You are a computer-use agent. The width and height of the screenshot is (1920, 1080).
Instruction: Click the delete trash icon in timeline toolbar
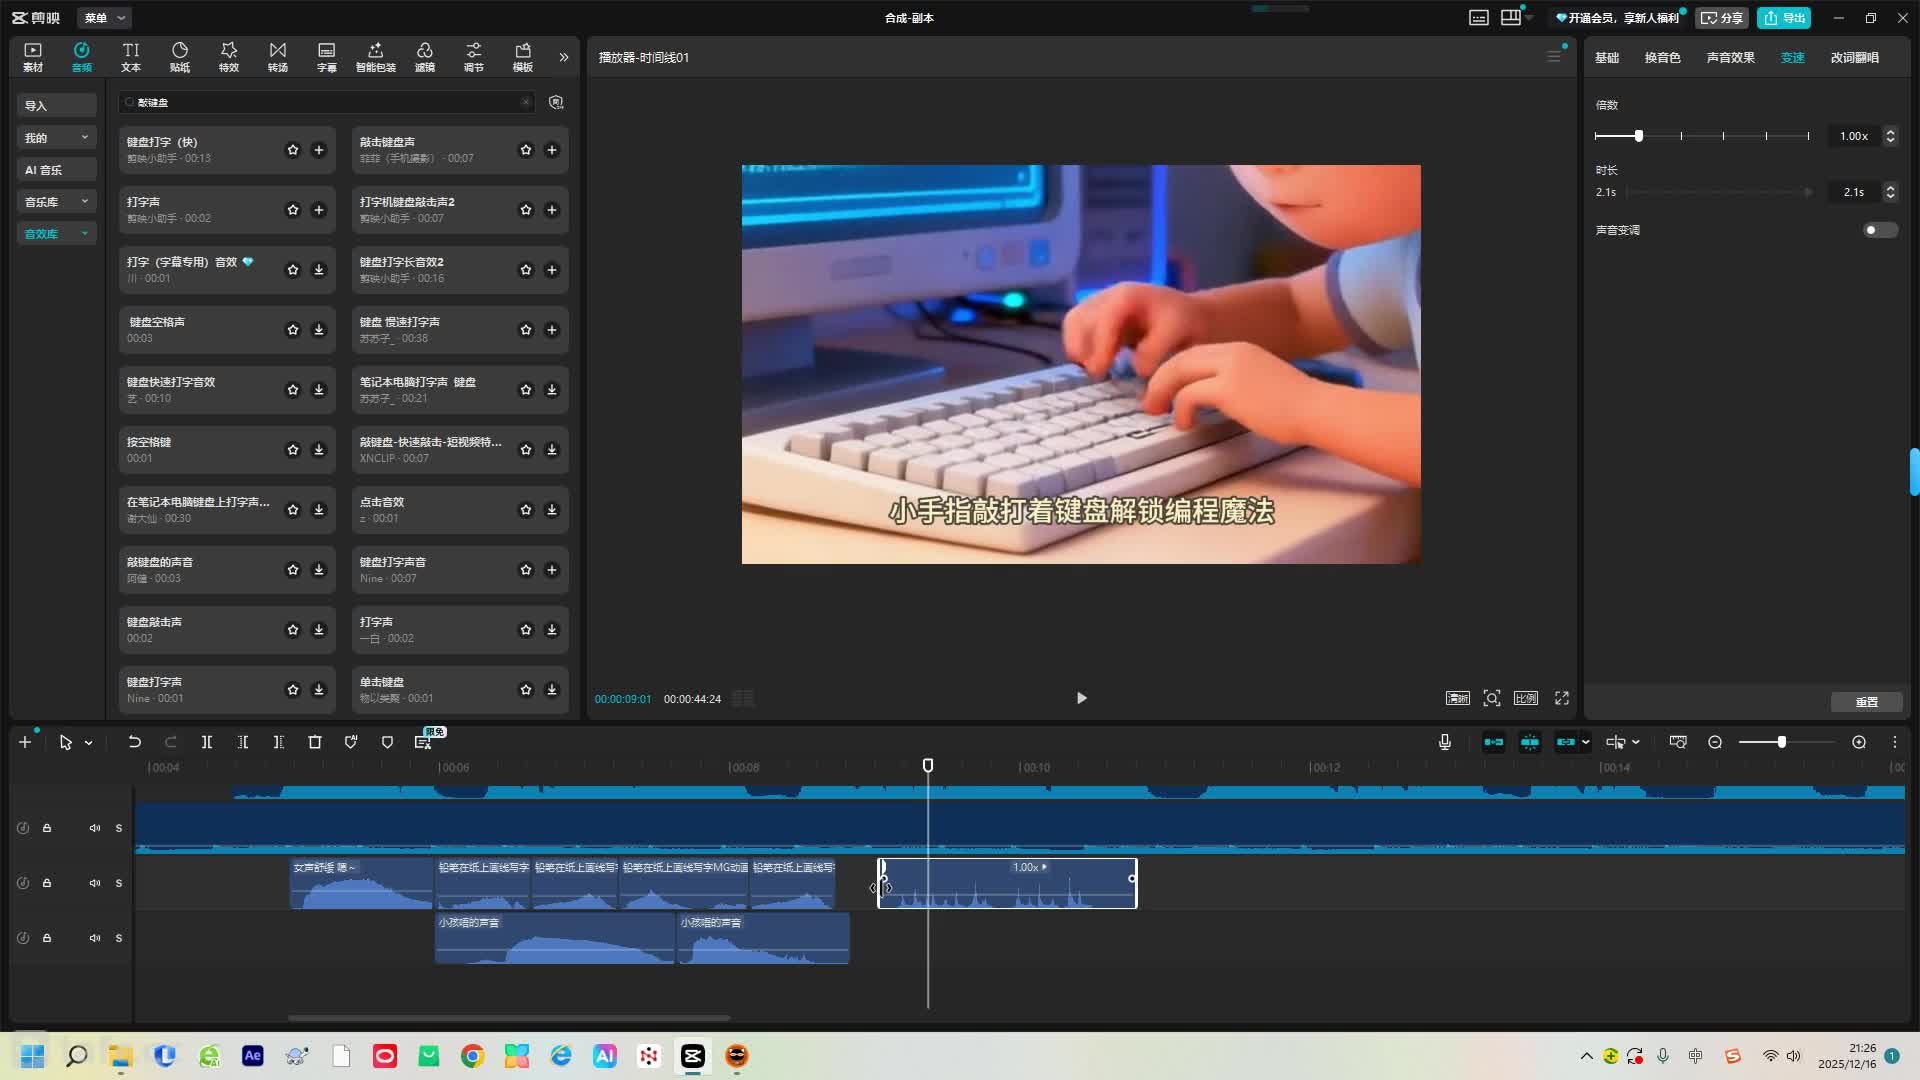click(315, 742)
